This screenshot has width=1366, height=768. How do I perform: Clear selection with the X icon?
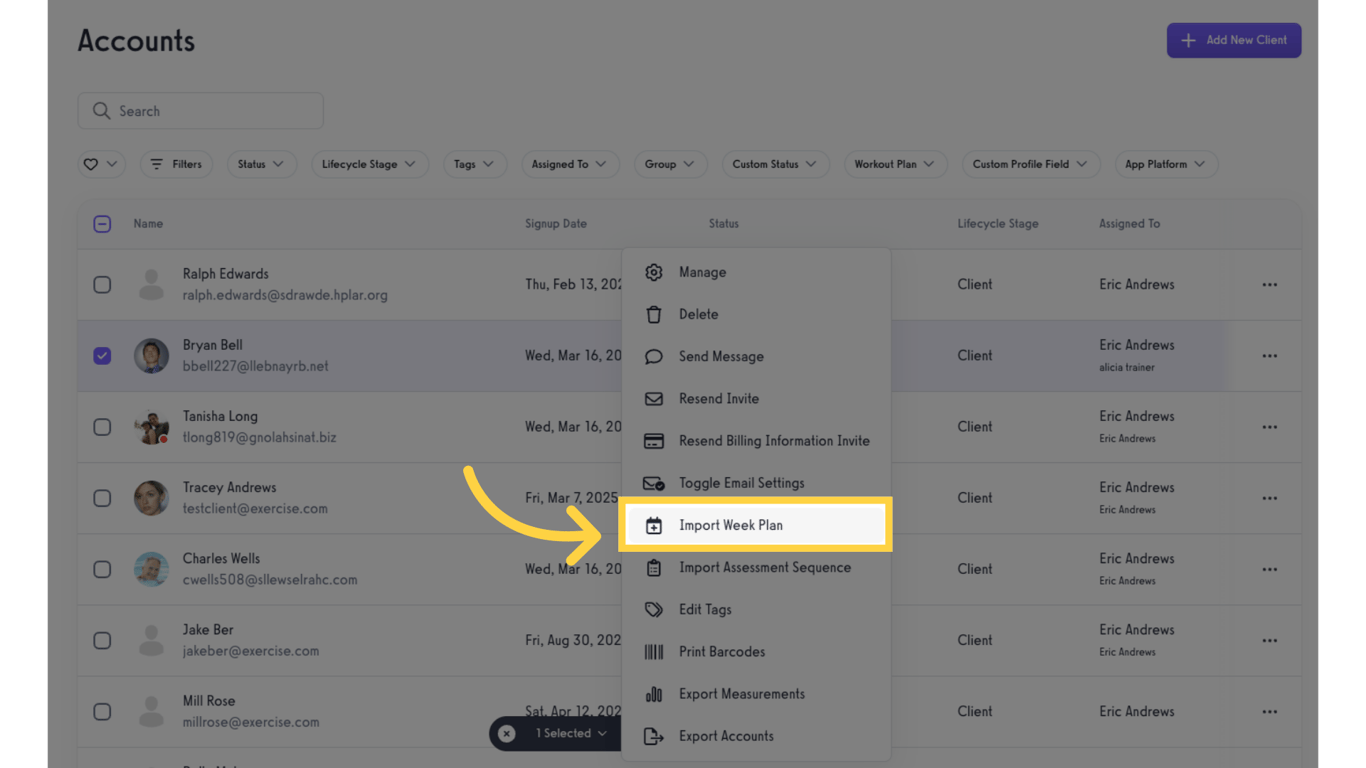(x=507, y=734)
